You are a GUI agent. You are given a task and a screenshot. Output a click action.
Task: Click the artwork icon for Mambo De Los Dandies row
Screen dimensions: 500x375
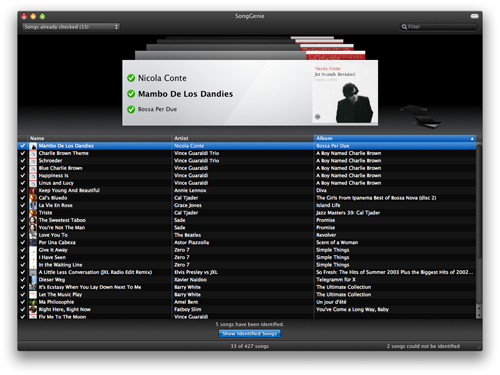pyautogui.click(x=33, y=146)
